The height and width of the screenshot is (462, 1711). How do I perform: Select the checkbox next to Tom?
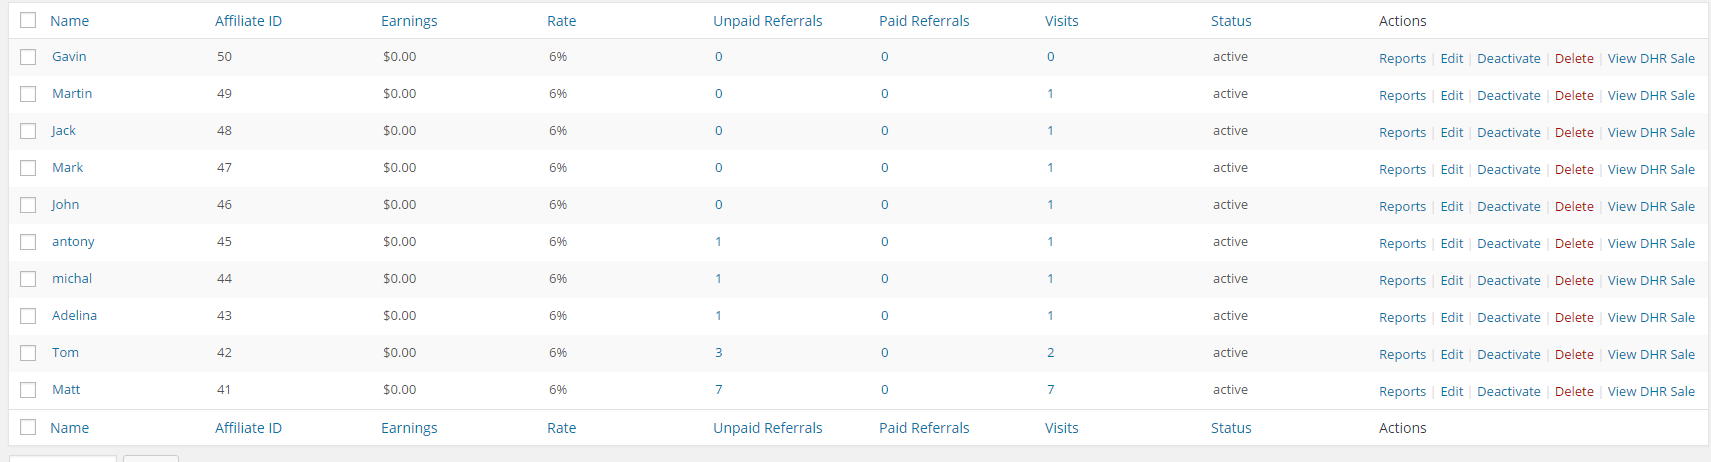point(28,353)
